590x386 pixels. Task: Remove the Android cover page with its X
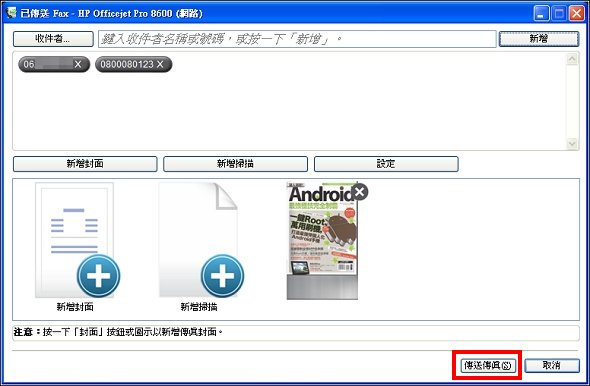360,192
